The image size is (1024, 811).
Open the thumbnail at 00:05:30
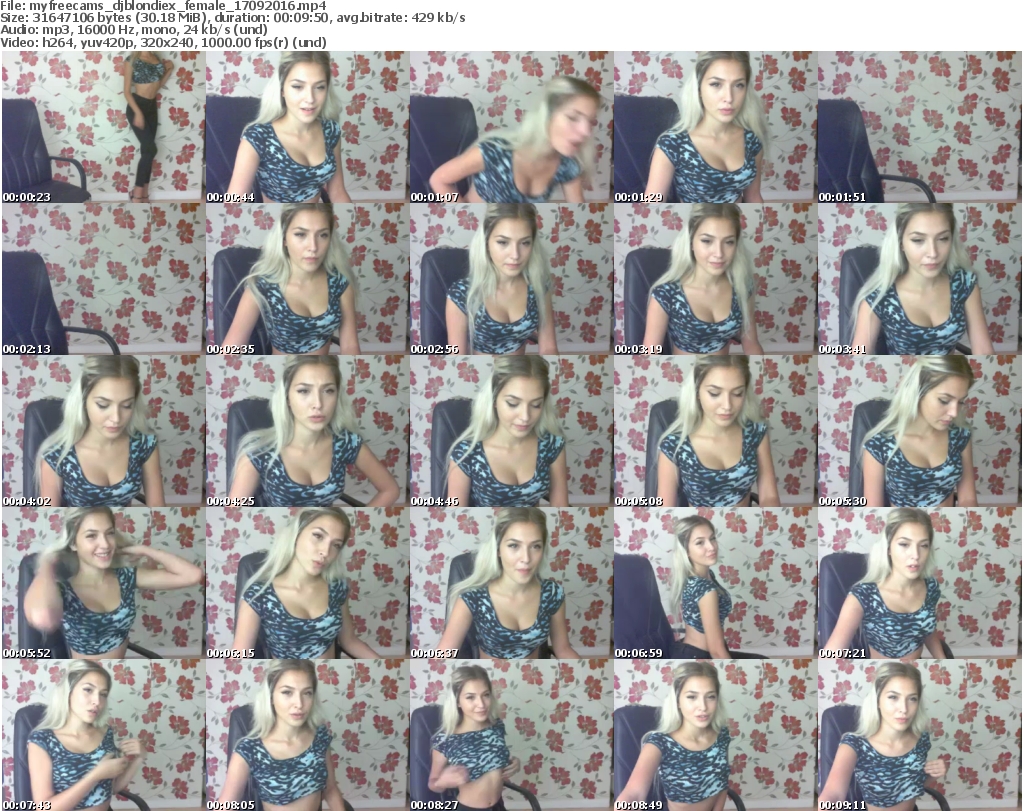[919, 431]
